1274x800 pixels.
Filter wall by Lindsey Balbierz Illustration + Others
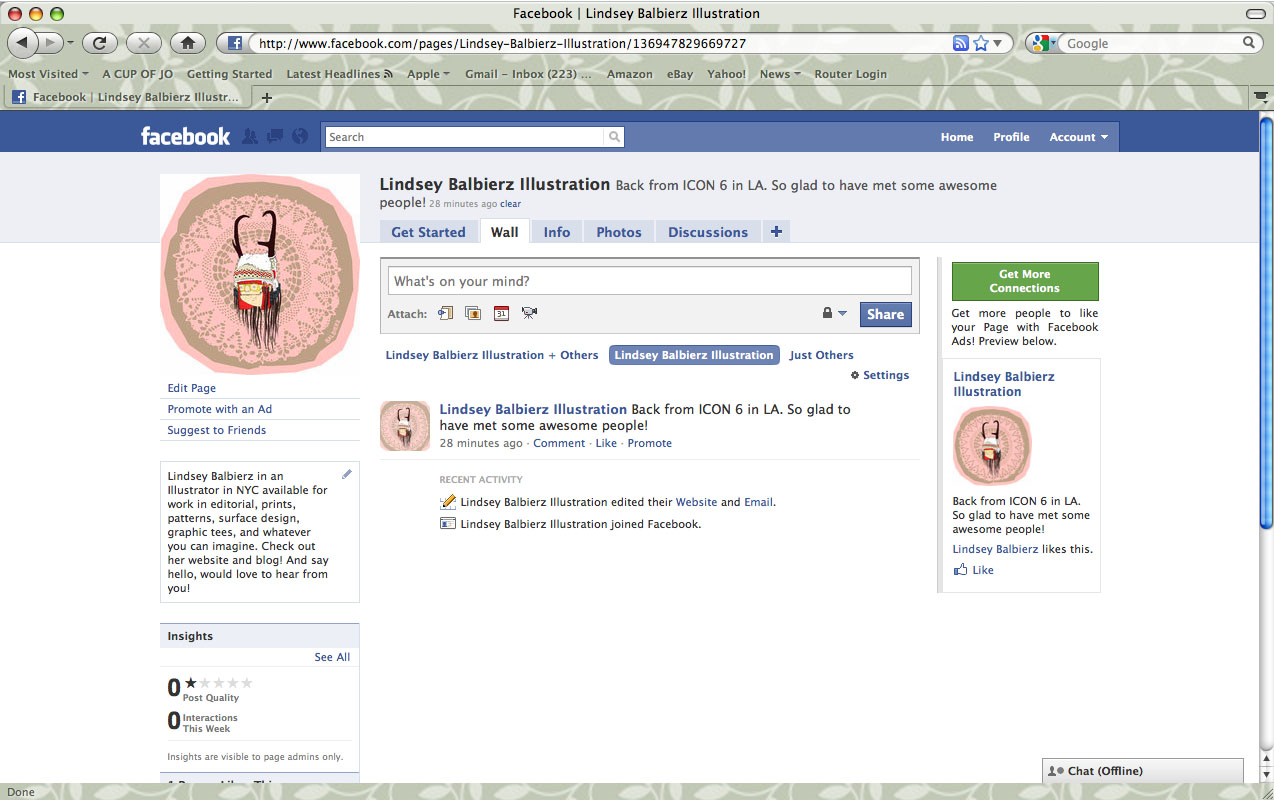pos(492,355)
